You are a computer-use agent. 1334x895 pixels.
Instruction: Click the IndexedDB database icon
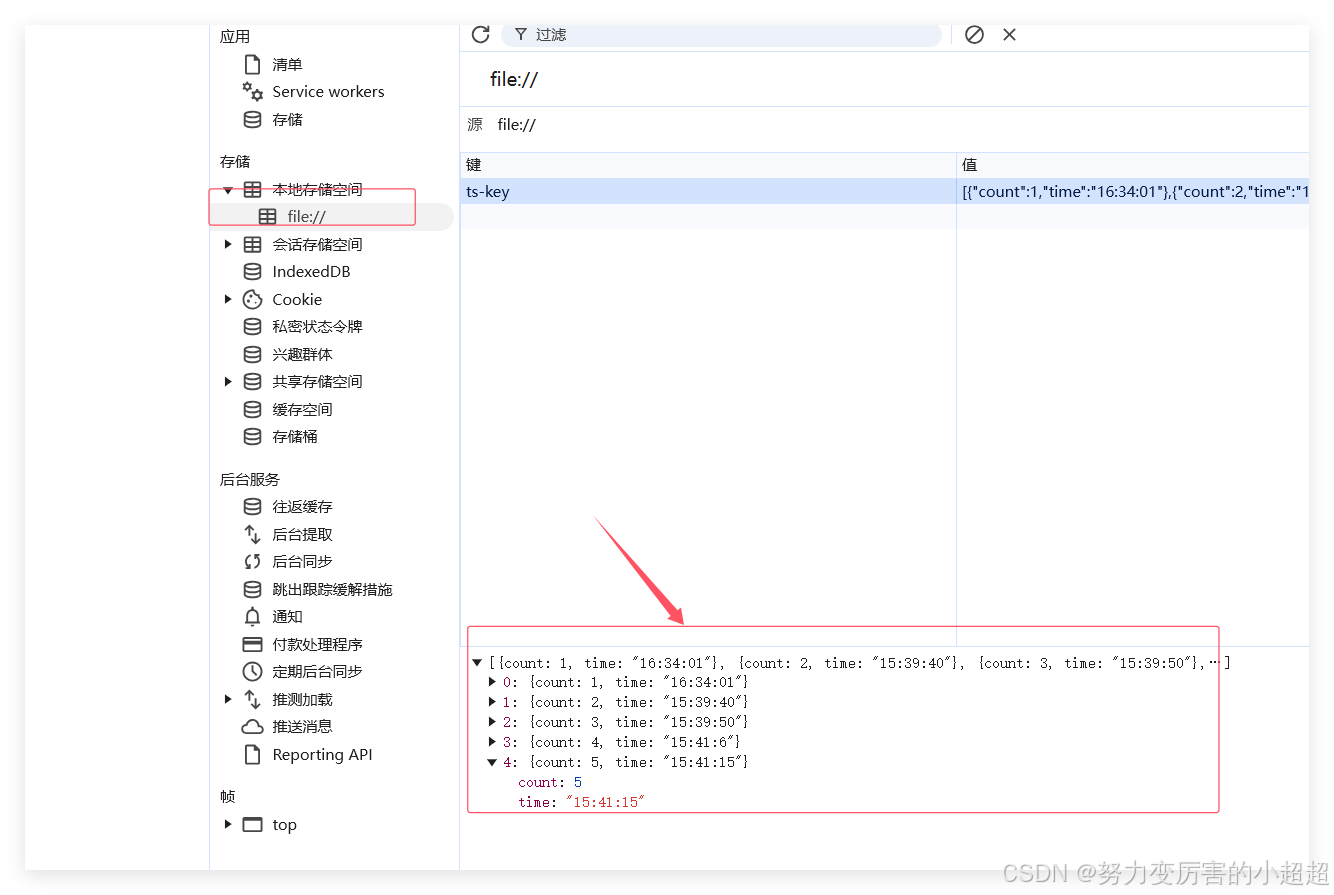(253, 272)
